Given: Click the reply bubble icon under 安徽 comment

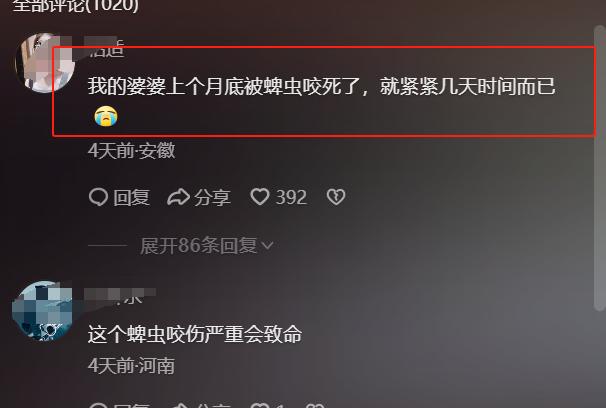Looking at the screenshot, I should 98,197.
